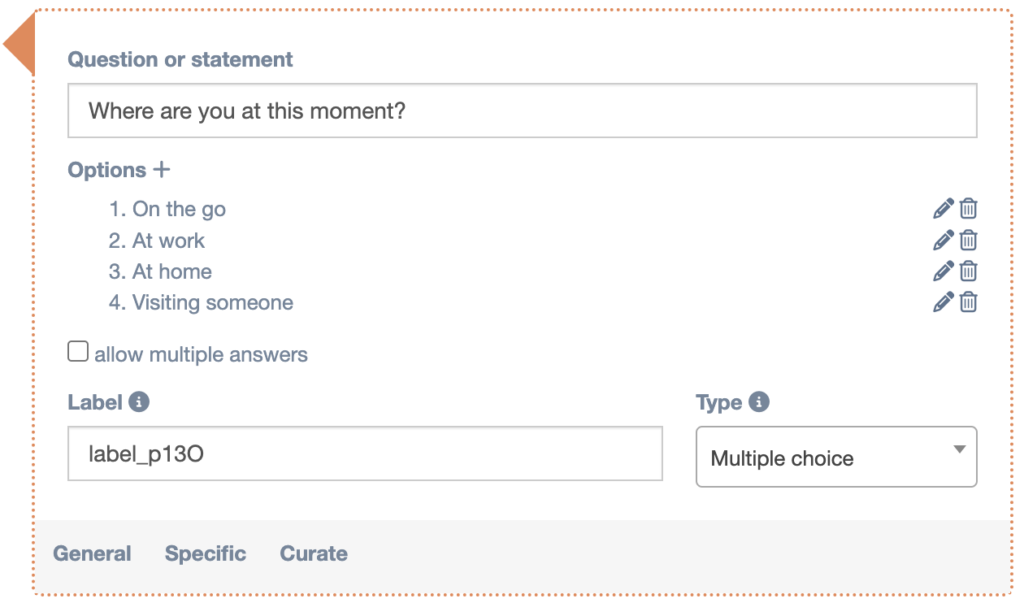
Task: Edit the 'Visiting someone' option
Action: point(943,302)
